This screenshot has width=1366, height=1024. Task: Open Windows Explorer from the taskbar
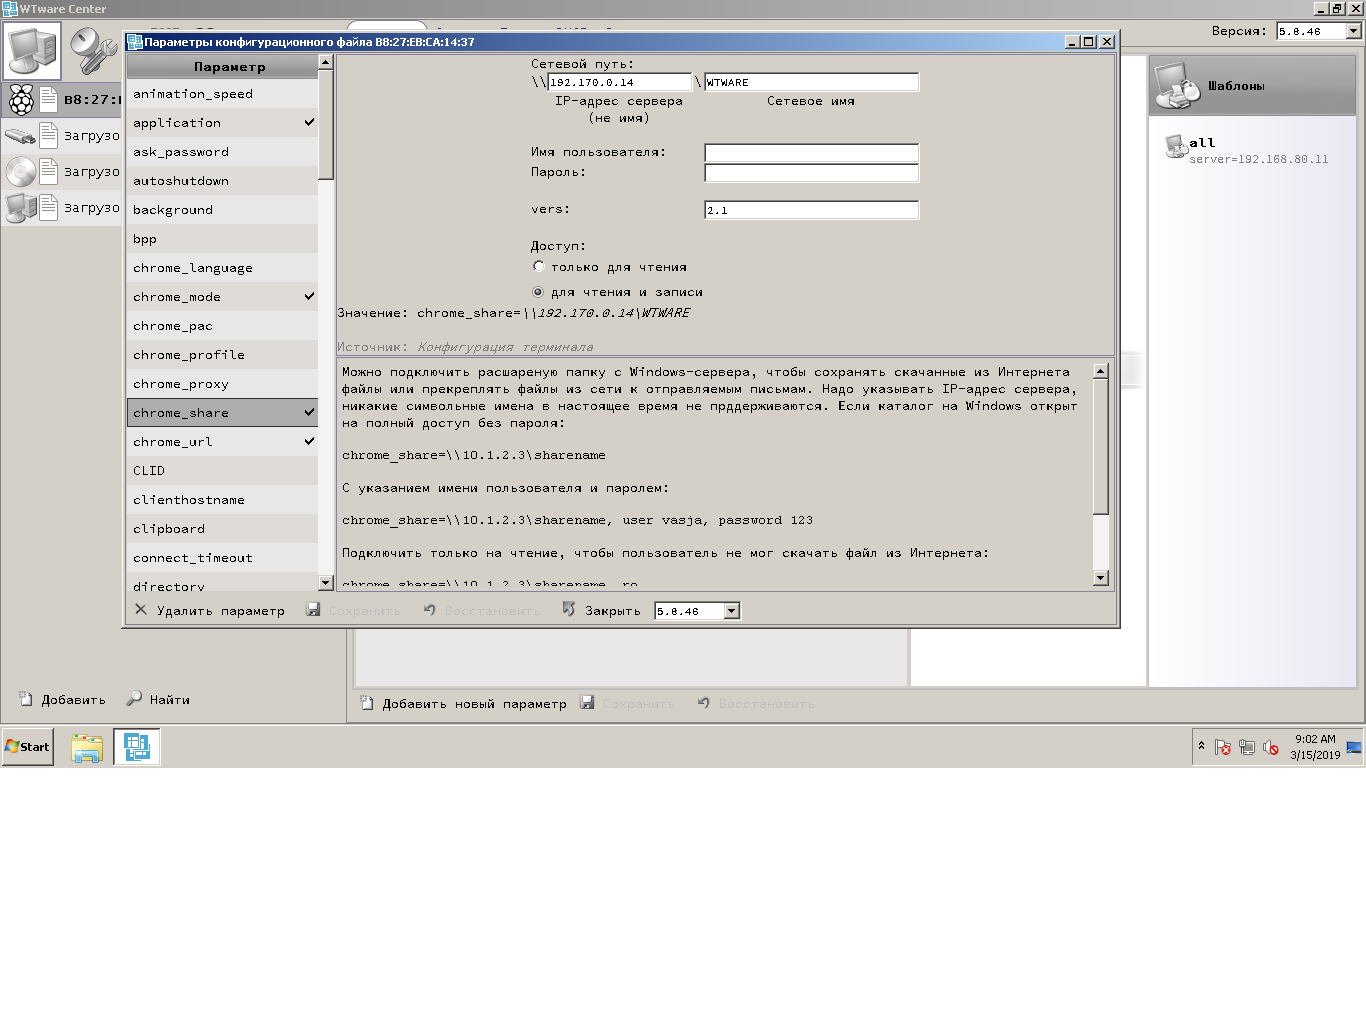pos(87,747)
